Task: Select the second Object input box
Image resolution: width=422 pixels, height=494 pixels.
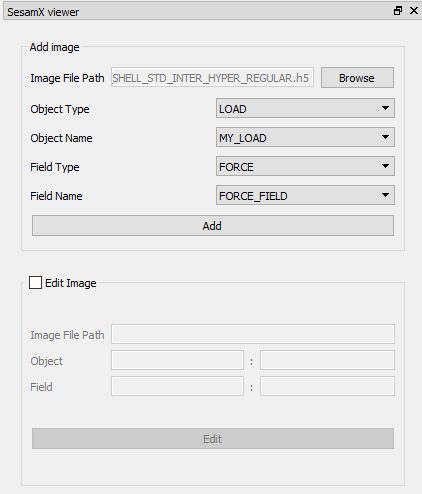Action: pos(327,360)
